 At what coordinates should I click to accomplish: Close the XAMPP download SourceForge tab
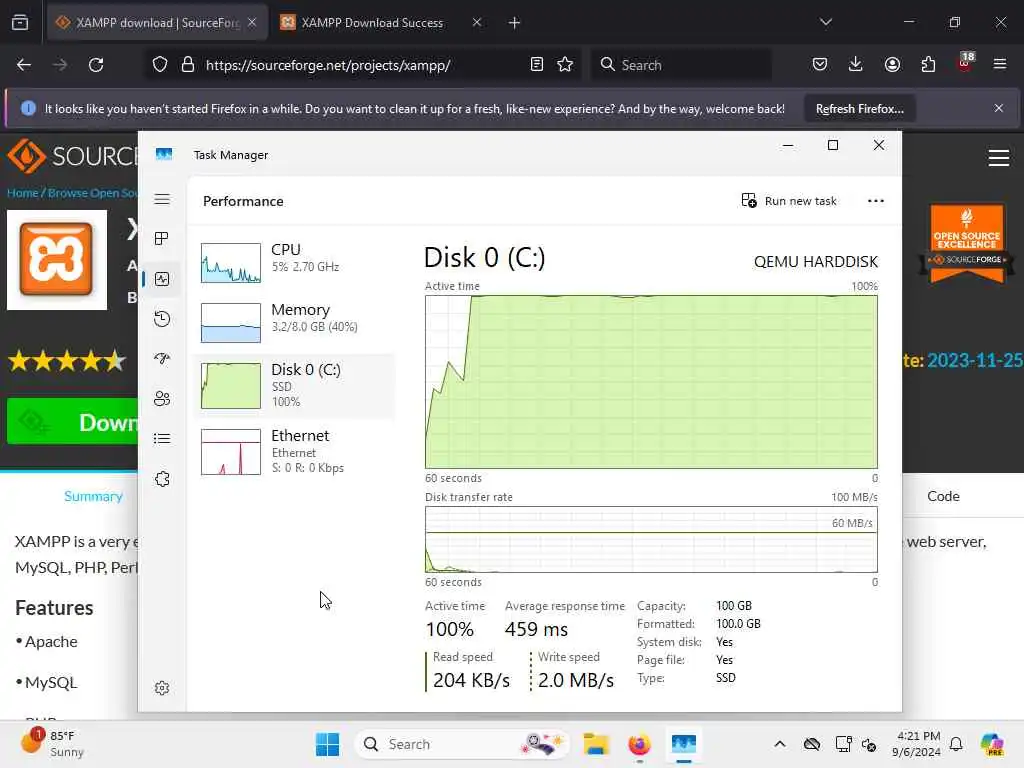[x=252, y=22]
